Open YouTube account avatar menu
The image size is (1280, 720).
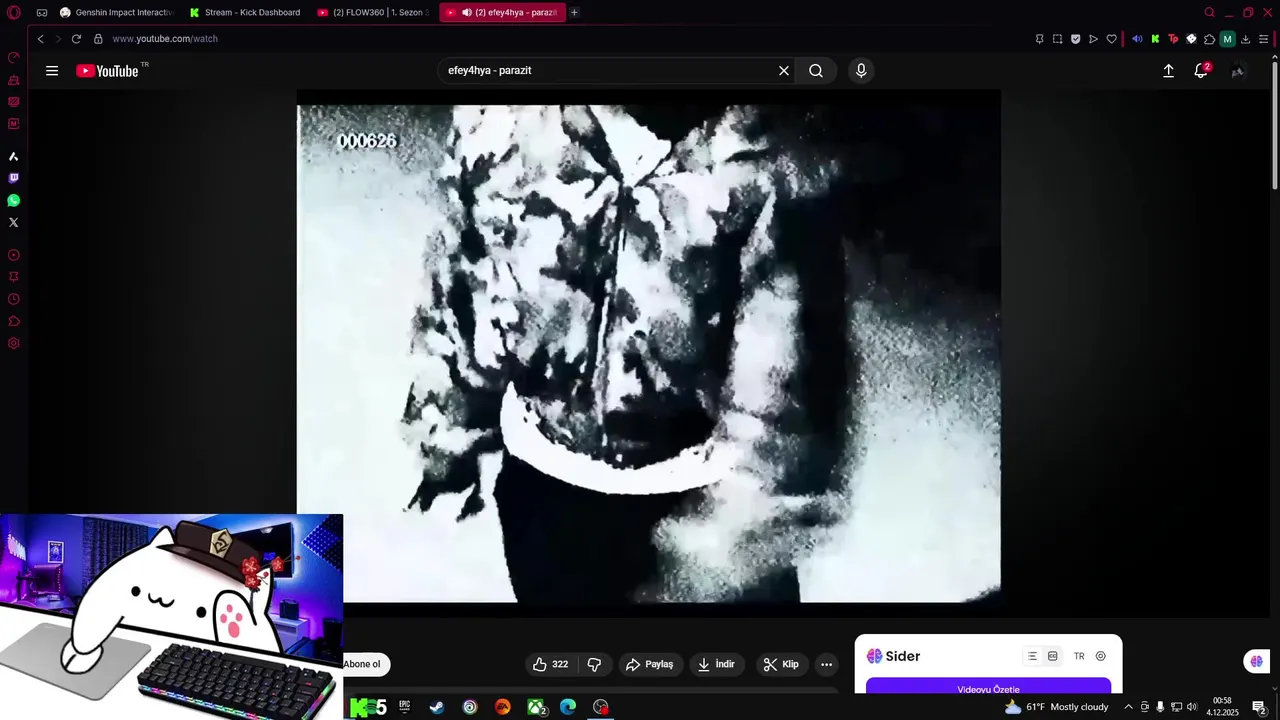point(1237,71)
